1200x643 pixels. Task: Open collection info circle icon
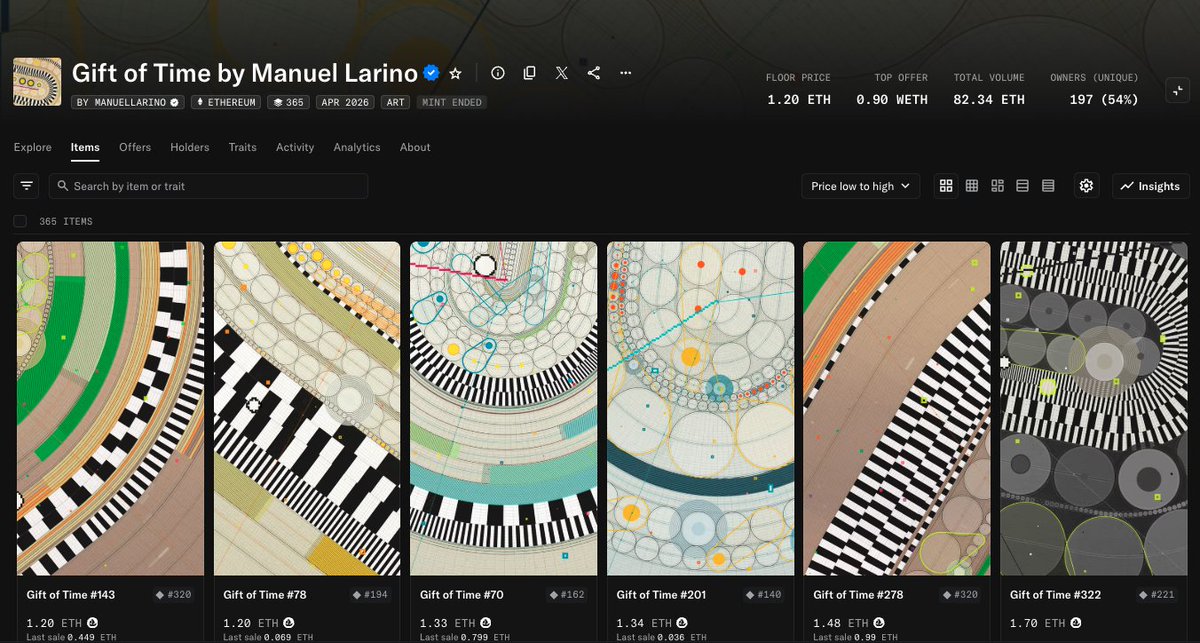coord(498,73)
